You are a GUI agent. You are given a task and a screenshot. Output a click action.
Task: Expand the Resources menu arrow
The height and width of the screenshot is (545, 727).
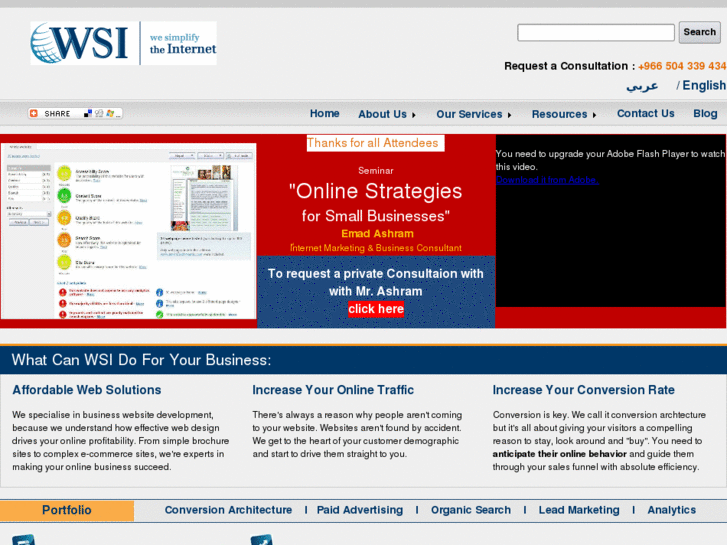click(x=594, y=115)
